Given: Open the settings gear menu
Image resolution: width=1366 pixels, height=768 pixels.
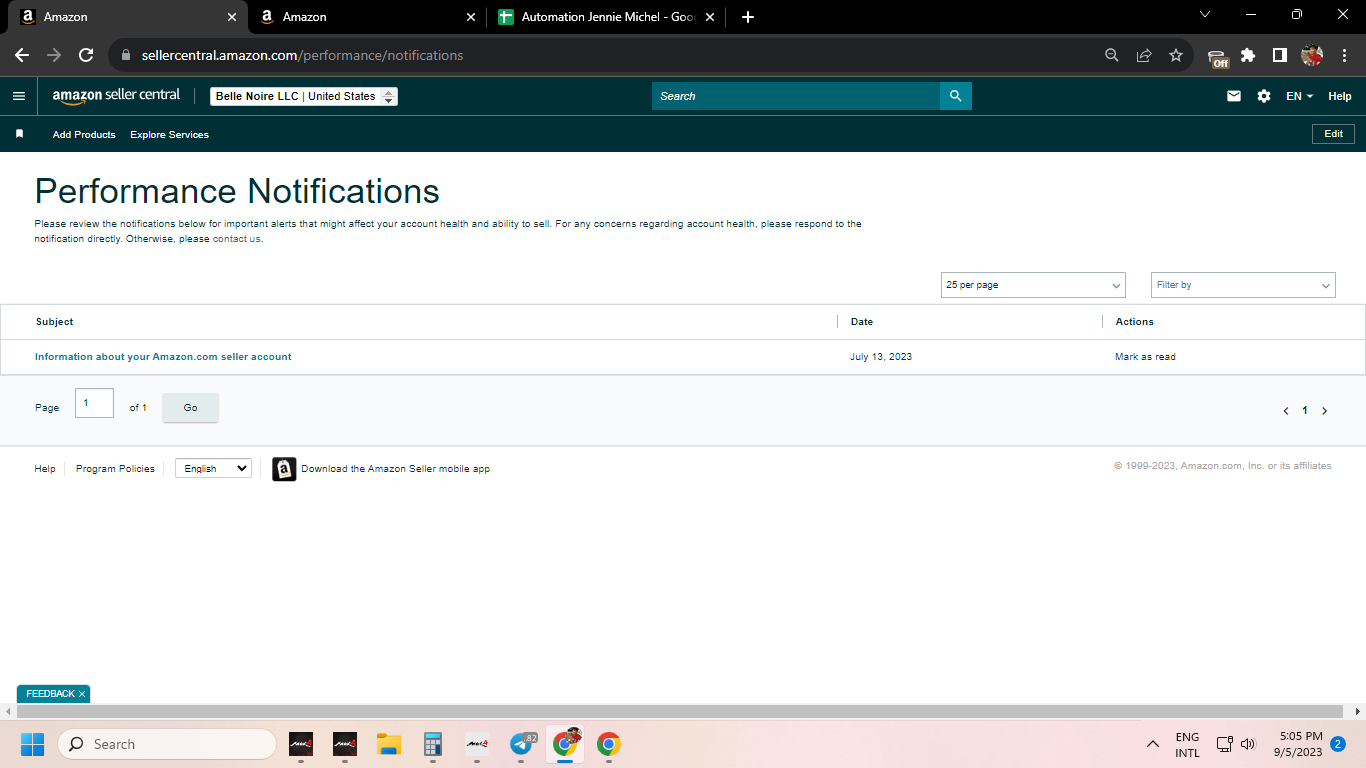Looking at the screenshot, I should pos(1264,96).
